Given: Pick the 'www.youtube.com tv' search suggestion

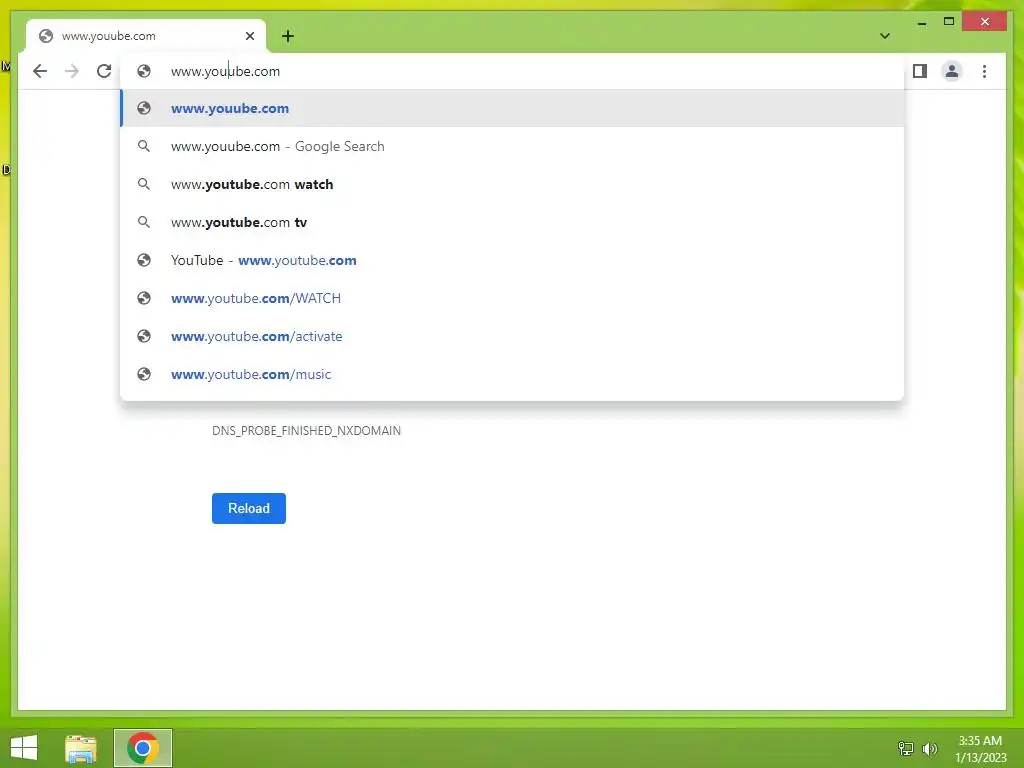Looking at the screenshot, I should point(513,222).
